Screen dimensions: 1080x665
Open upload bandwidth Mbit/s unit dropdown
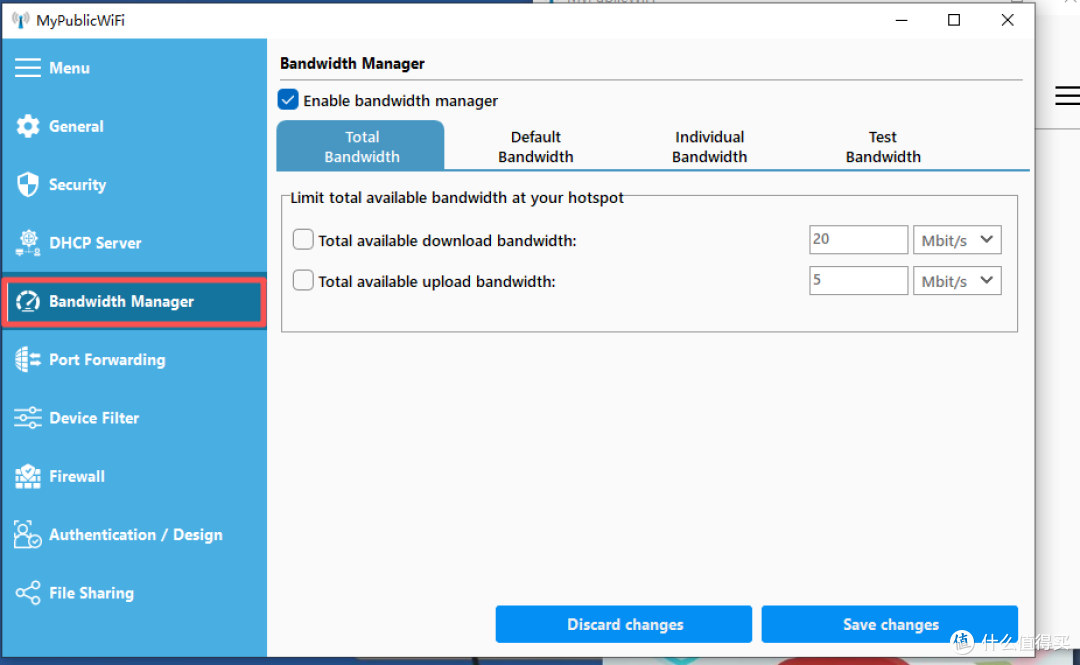click(x=957, y=280)
